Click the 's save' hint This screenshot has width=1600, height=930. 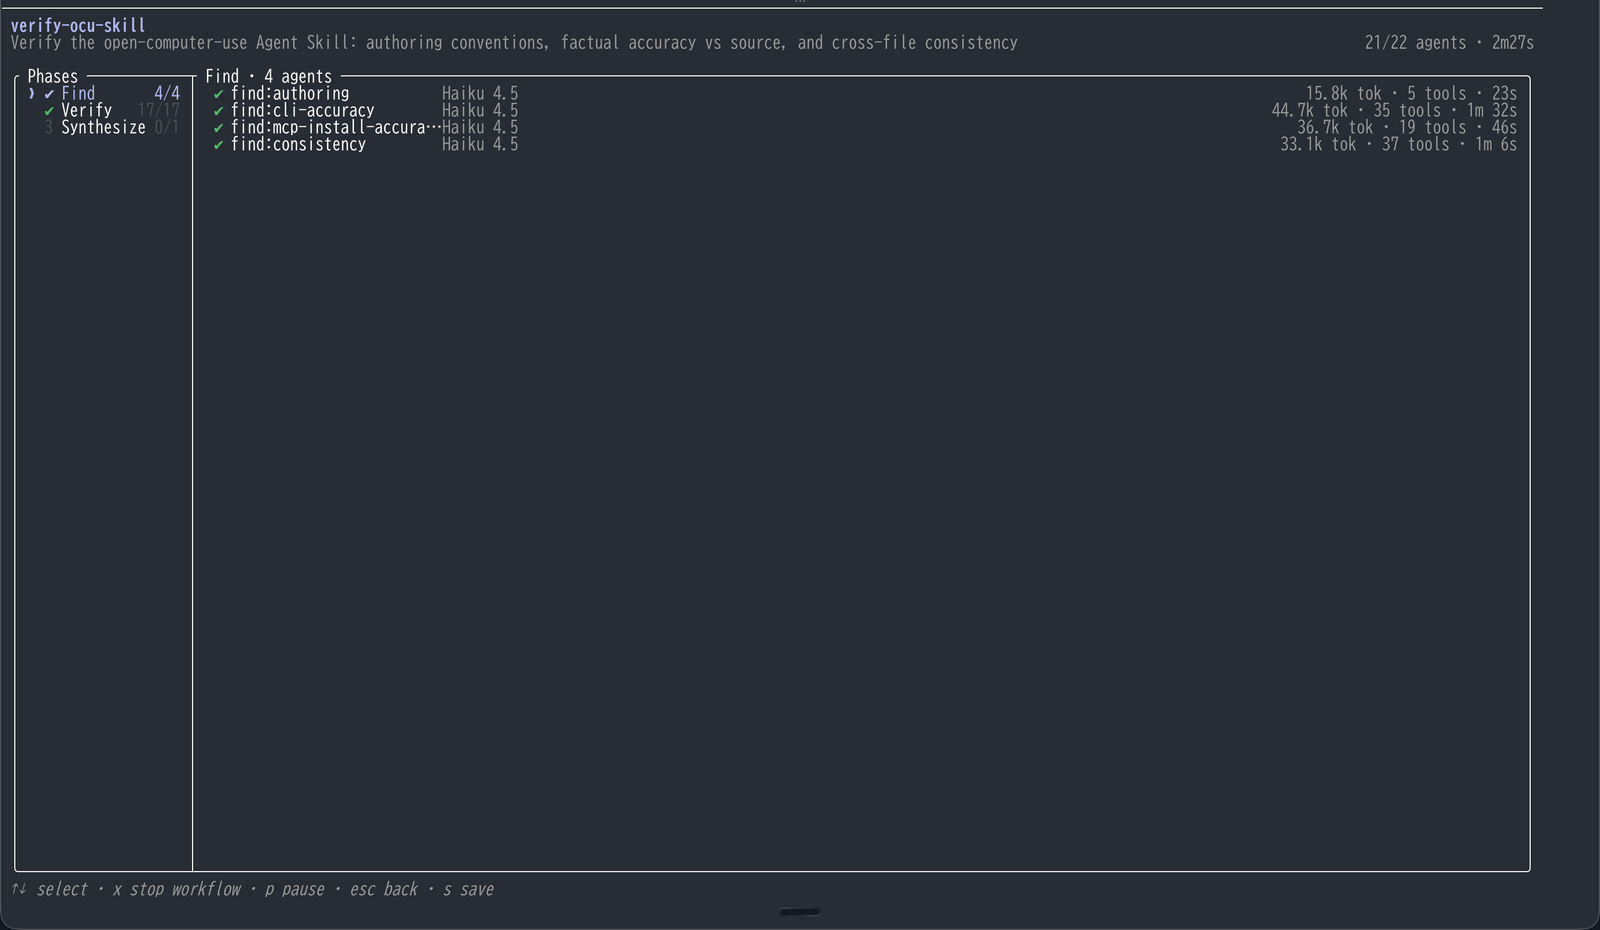468,889
